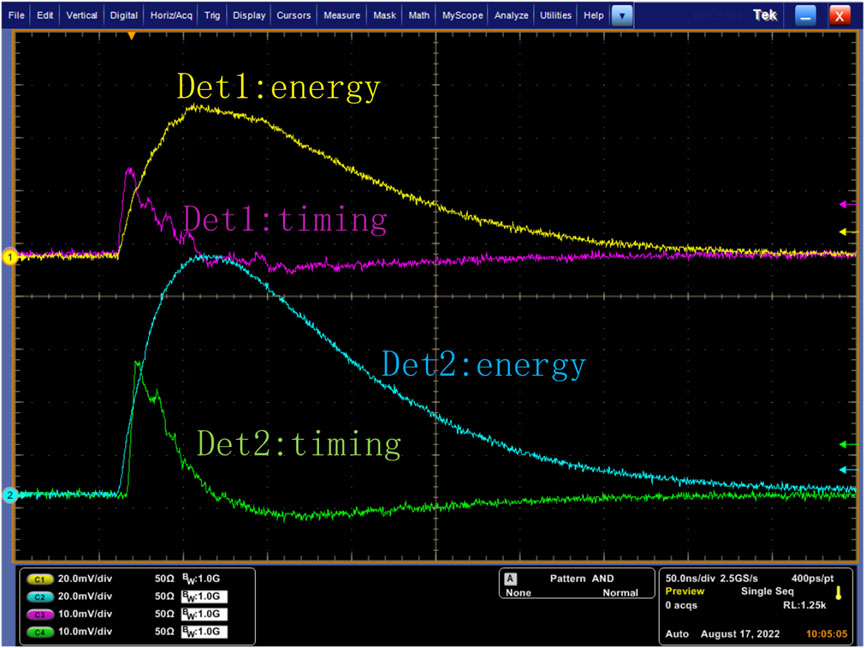This screenshot has width=865, height=648.
Task: Click the cyan level arrow at right edge
Action: point(848,470)
